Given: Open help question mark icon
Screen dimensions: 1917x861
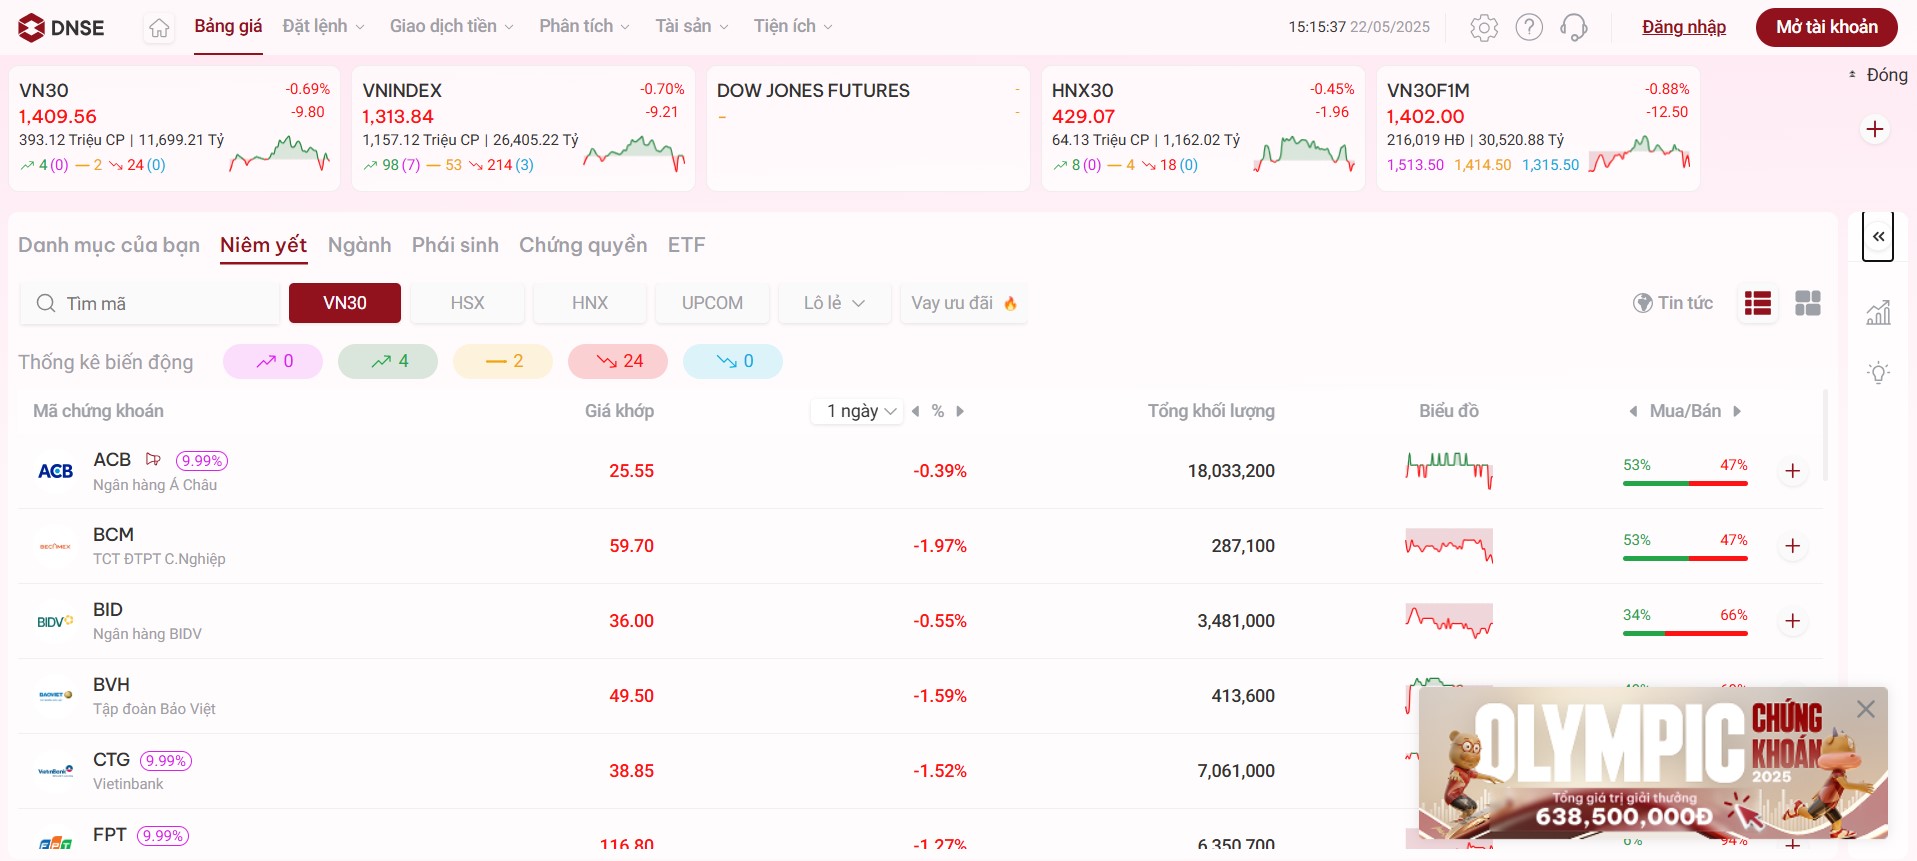Looking at the screenshot, I should click(x=1529, y=27).
